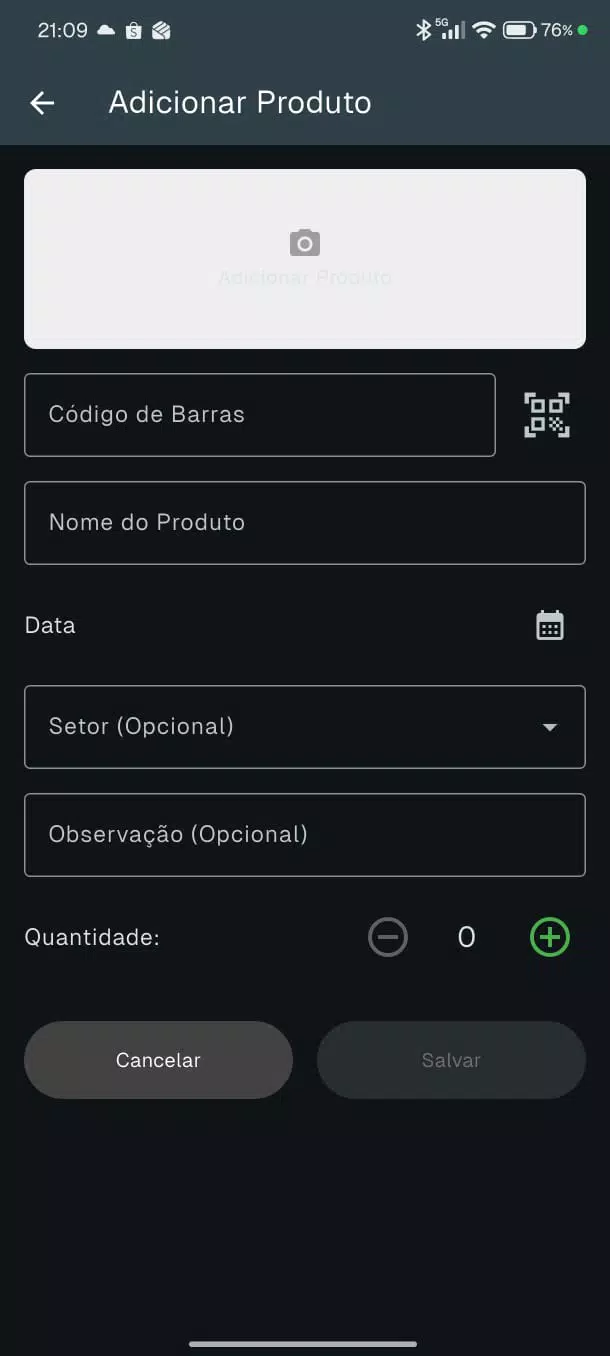Tap the back arrow icon
Viewport: 610px width, 1356px height.
[x=42, y=102]
